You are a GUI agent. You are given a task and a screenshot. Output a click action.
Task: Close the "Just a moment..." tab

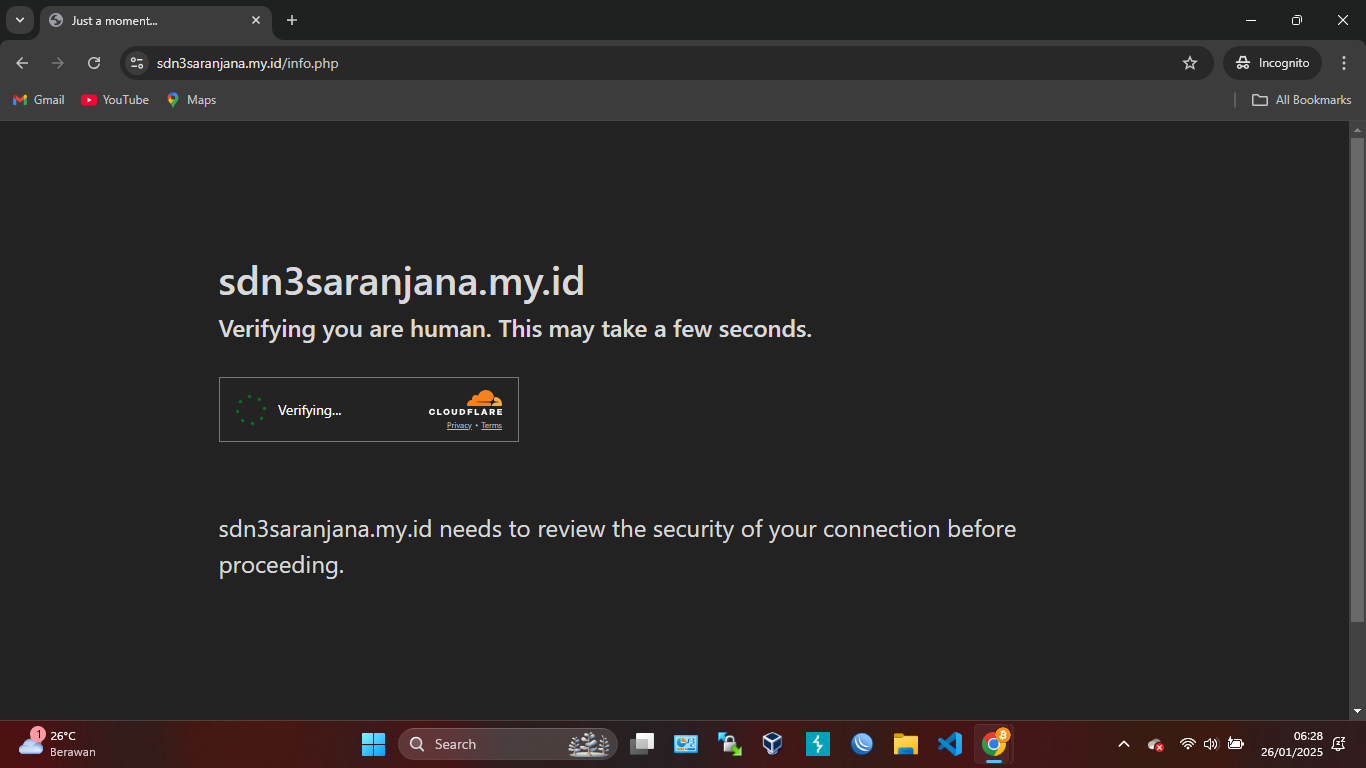256,20
